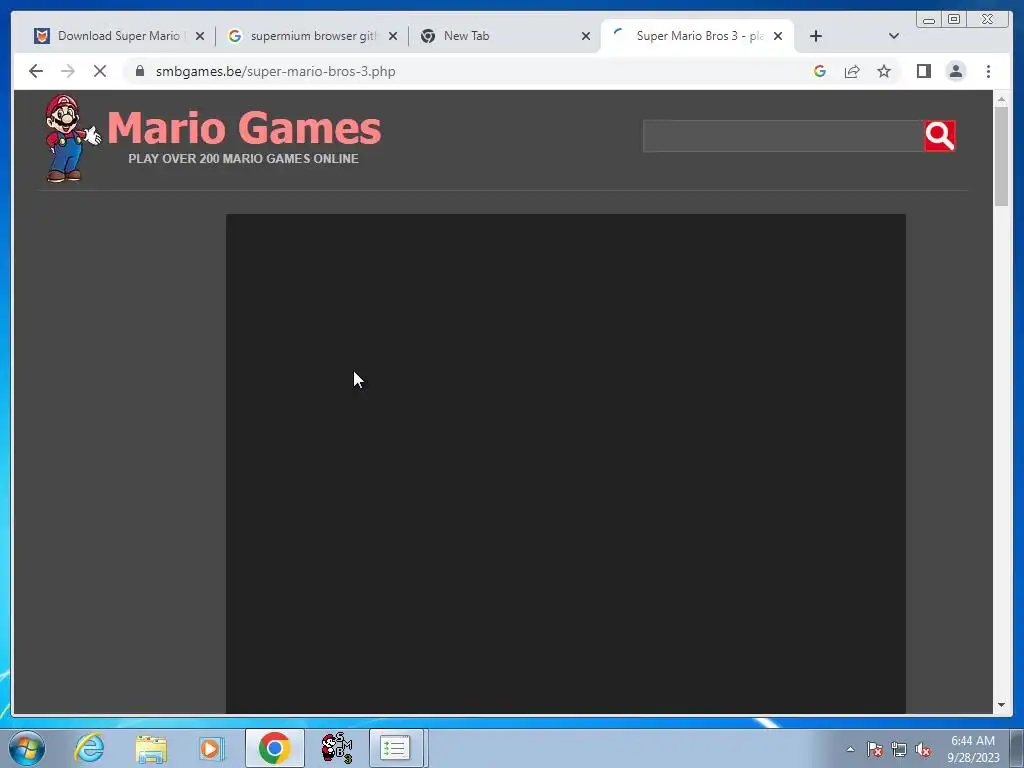
Task: Click the network tray icon
Action: pos(899,749)
